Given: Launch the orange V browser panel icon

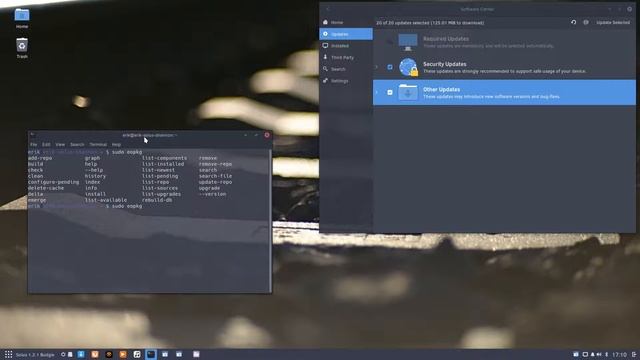Looking at the screenshot, I should click(x=95, y=354).
